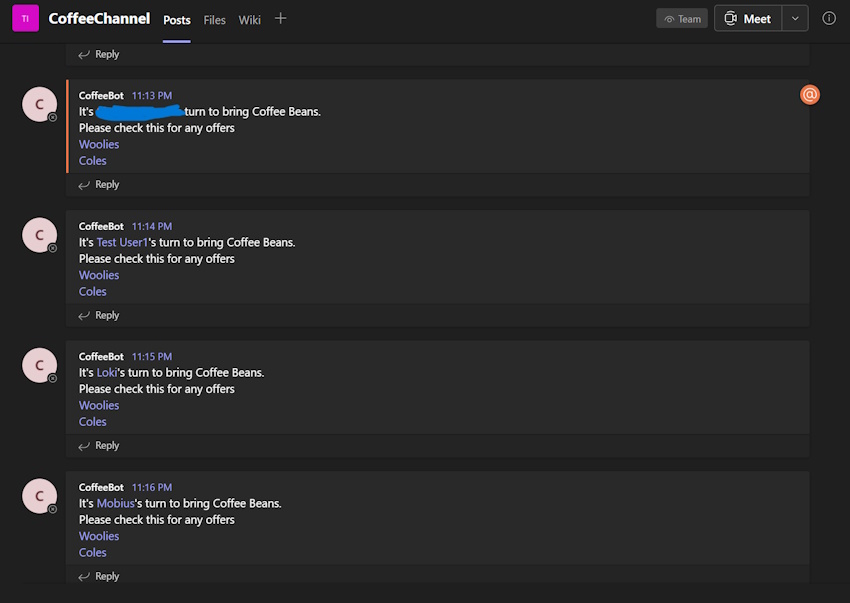Reply to the Test User1 message
Image resolution: width=850 pixels, height=603 pixels.
pos(99,315)
